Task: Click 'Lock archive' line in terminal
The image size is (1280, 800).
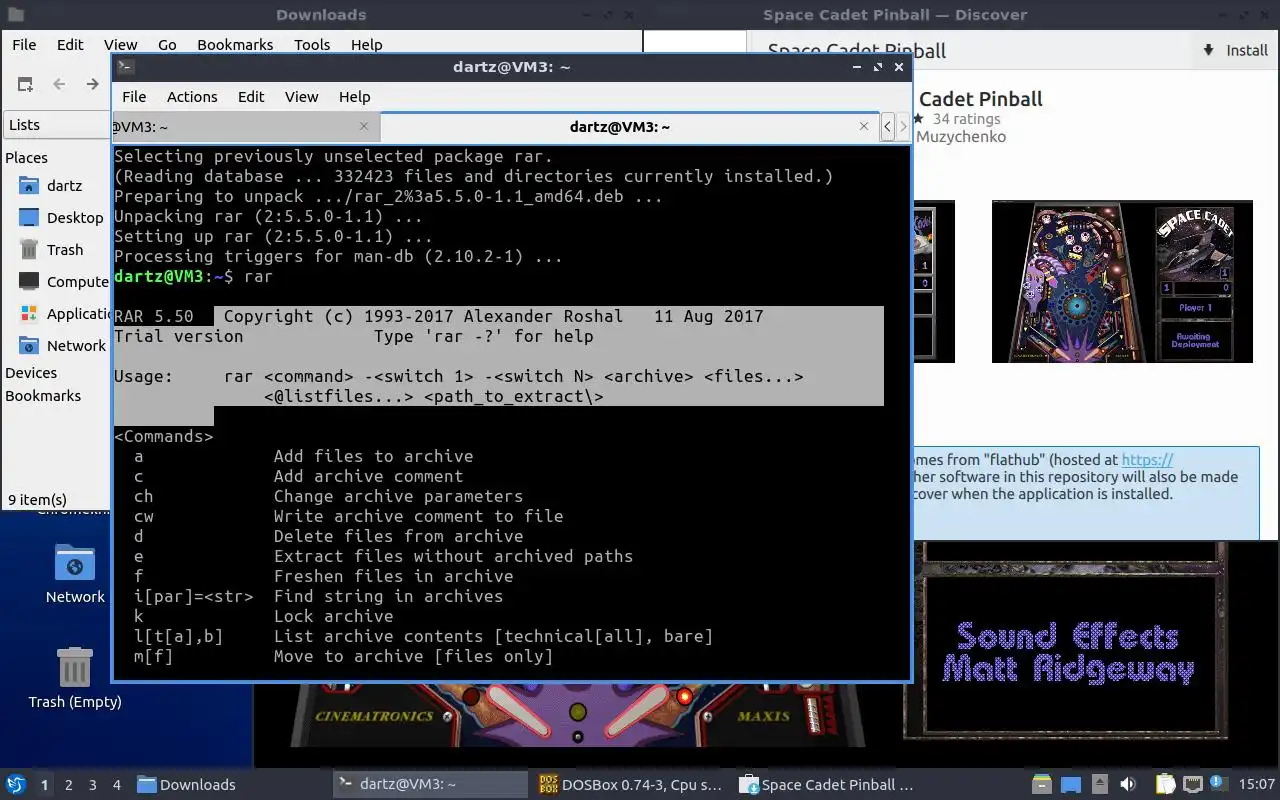Action: point(333,616)
